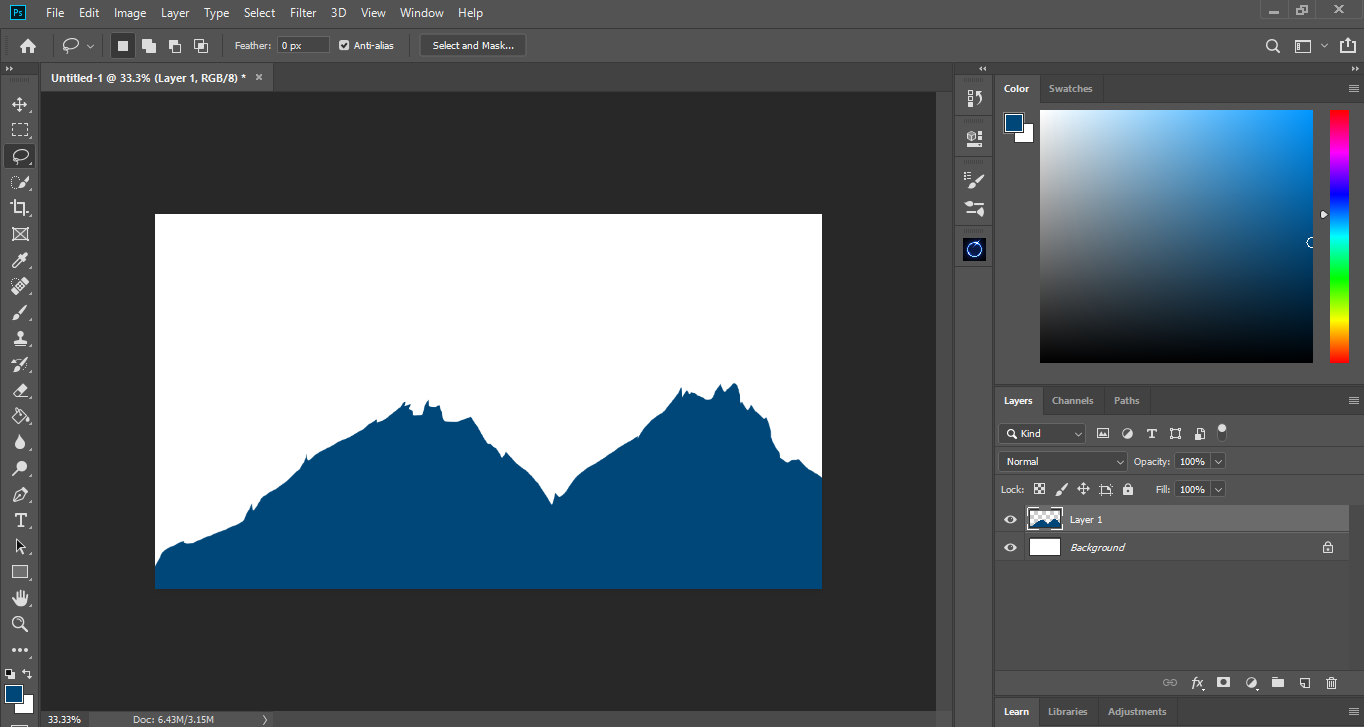Toggle Lock all padlock in Layers panel
Image resolution: width=1364 pixels, height=727 pixels.
coord(1128,490)
